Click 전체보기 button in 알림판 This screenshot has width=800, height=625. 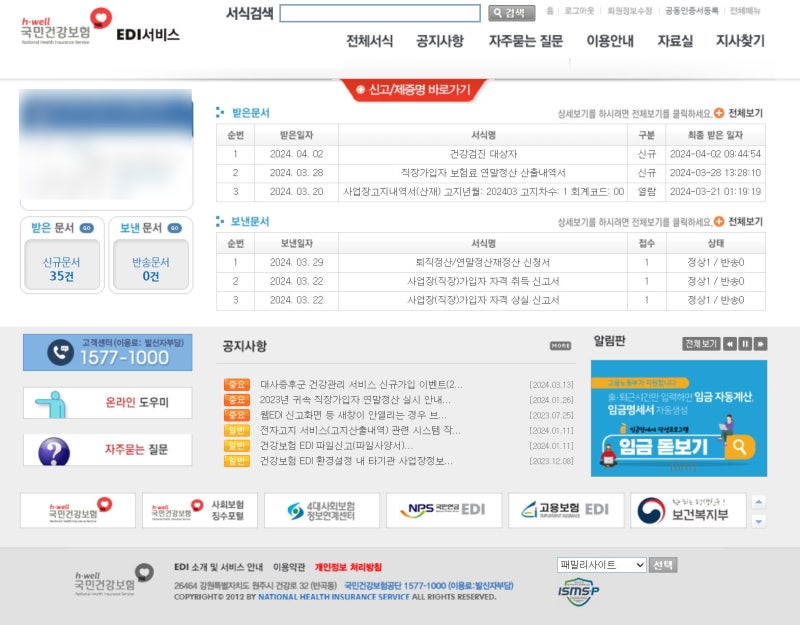click(701, 344)
